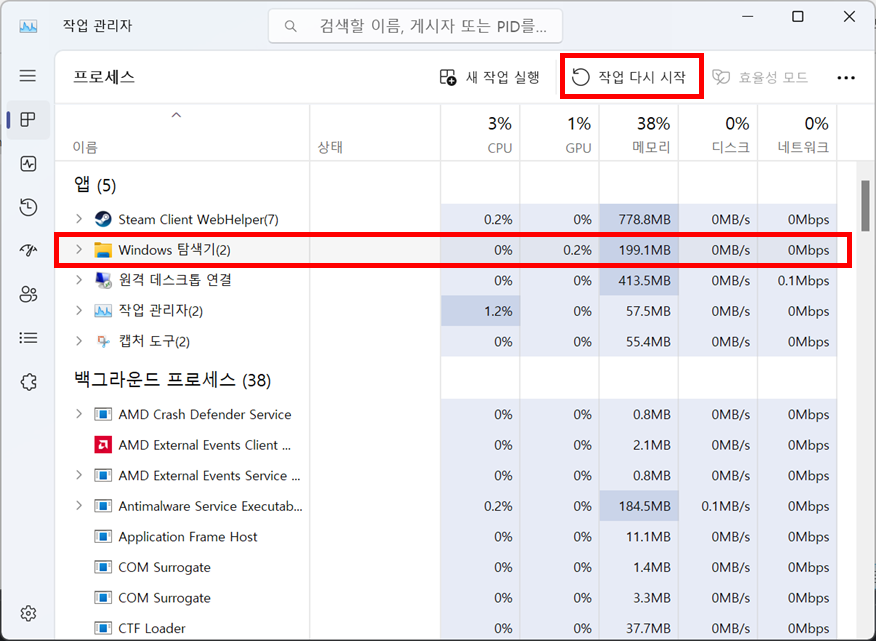Expand 캡처 도구 process group
The width and height of the screenshot is (876, 641).
(x=79, y=341)
